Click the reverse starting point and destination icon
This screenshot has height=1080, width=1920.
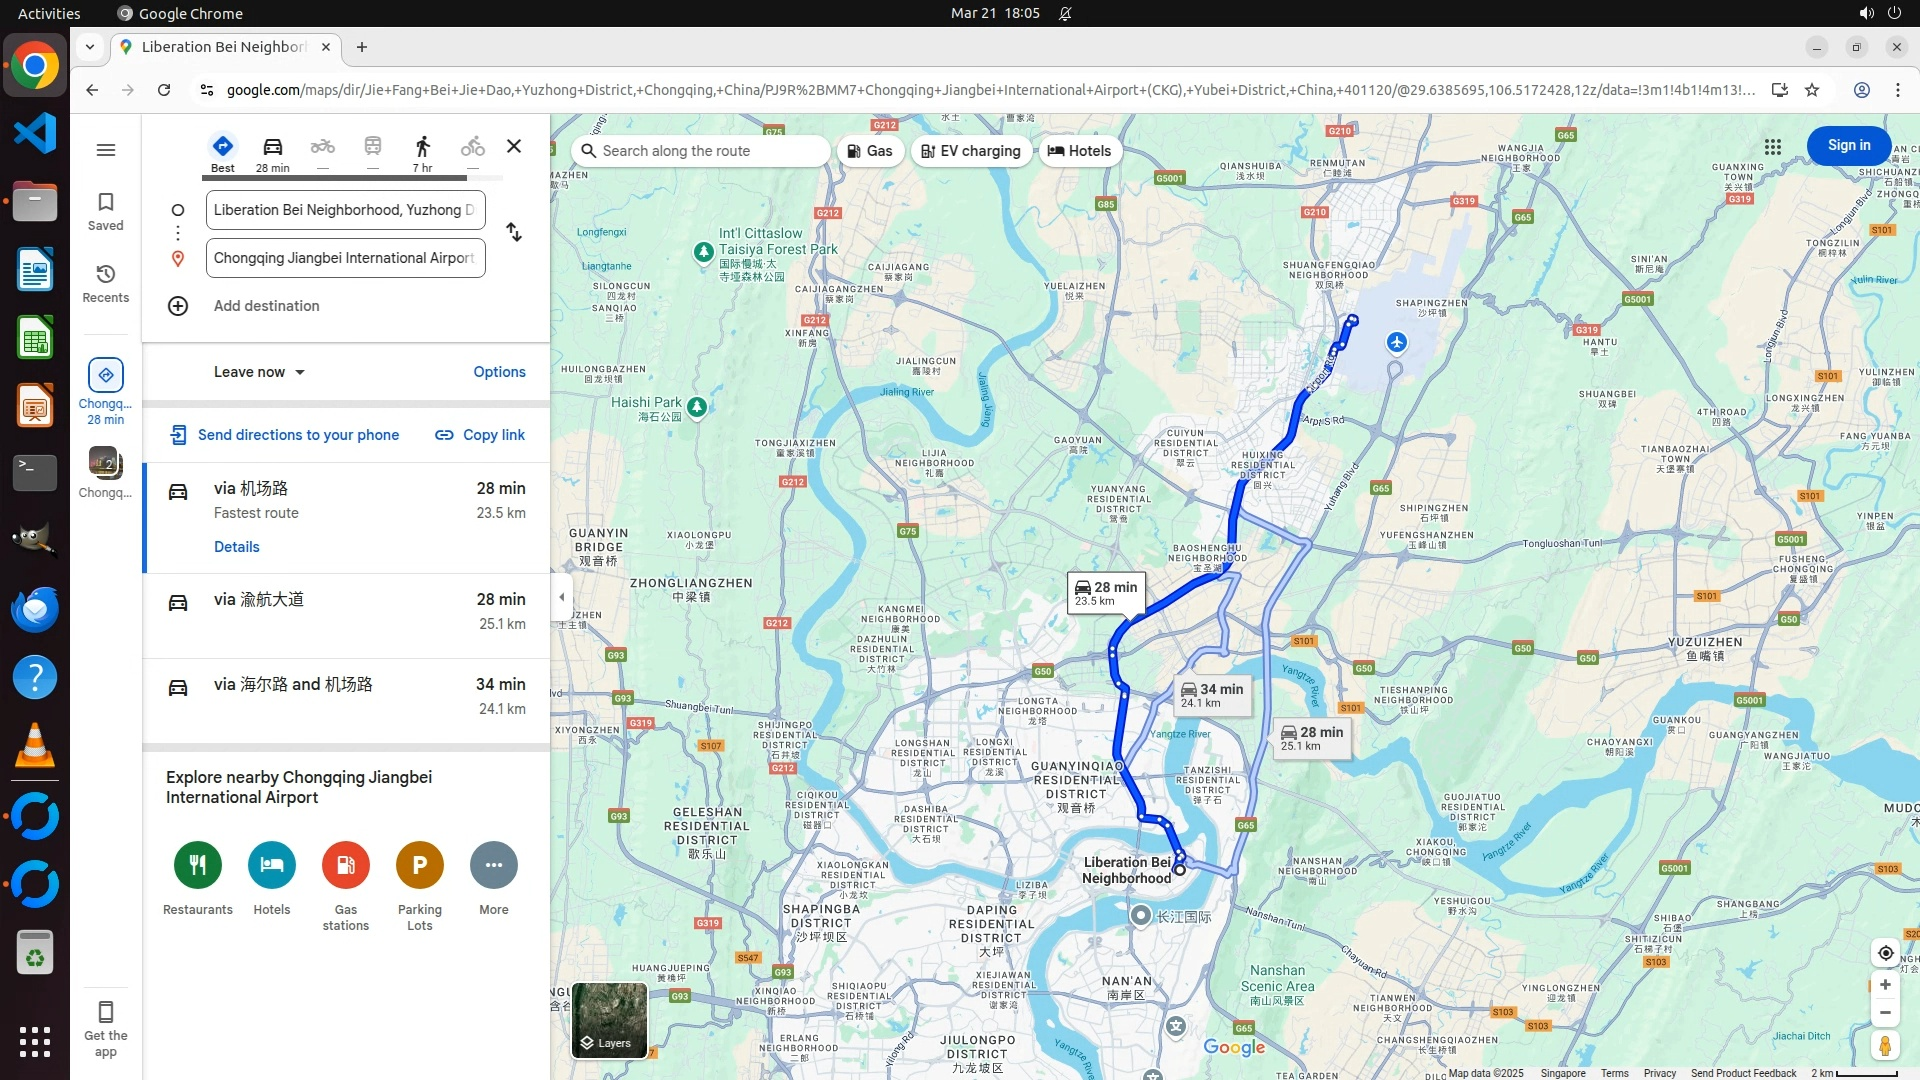coord(514,233)
